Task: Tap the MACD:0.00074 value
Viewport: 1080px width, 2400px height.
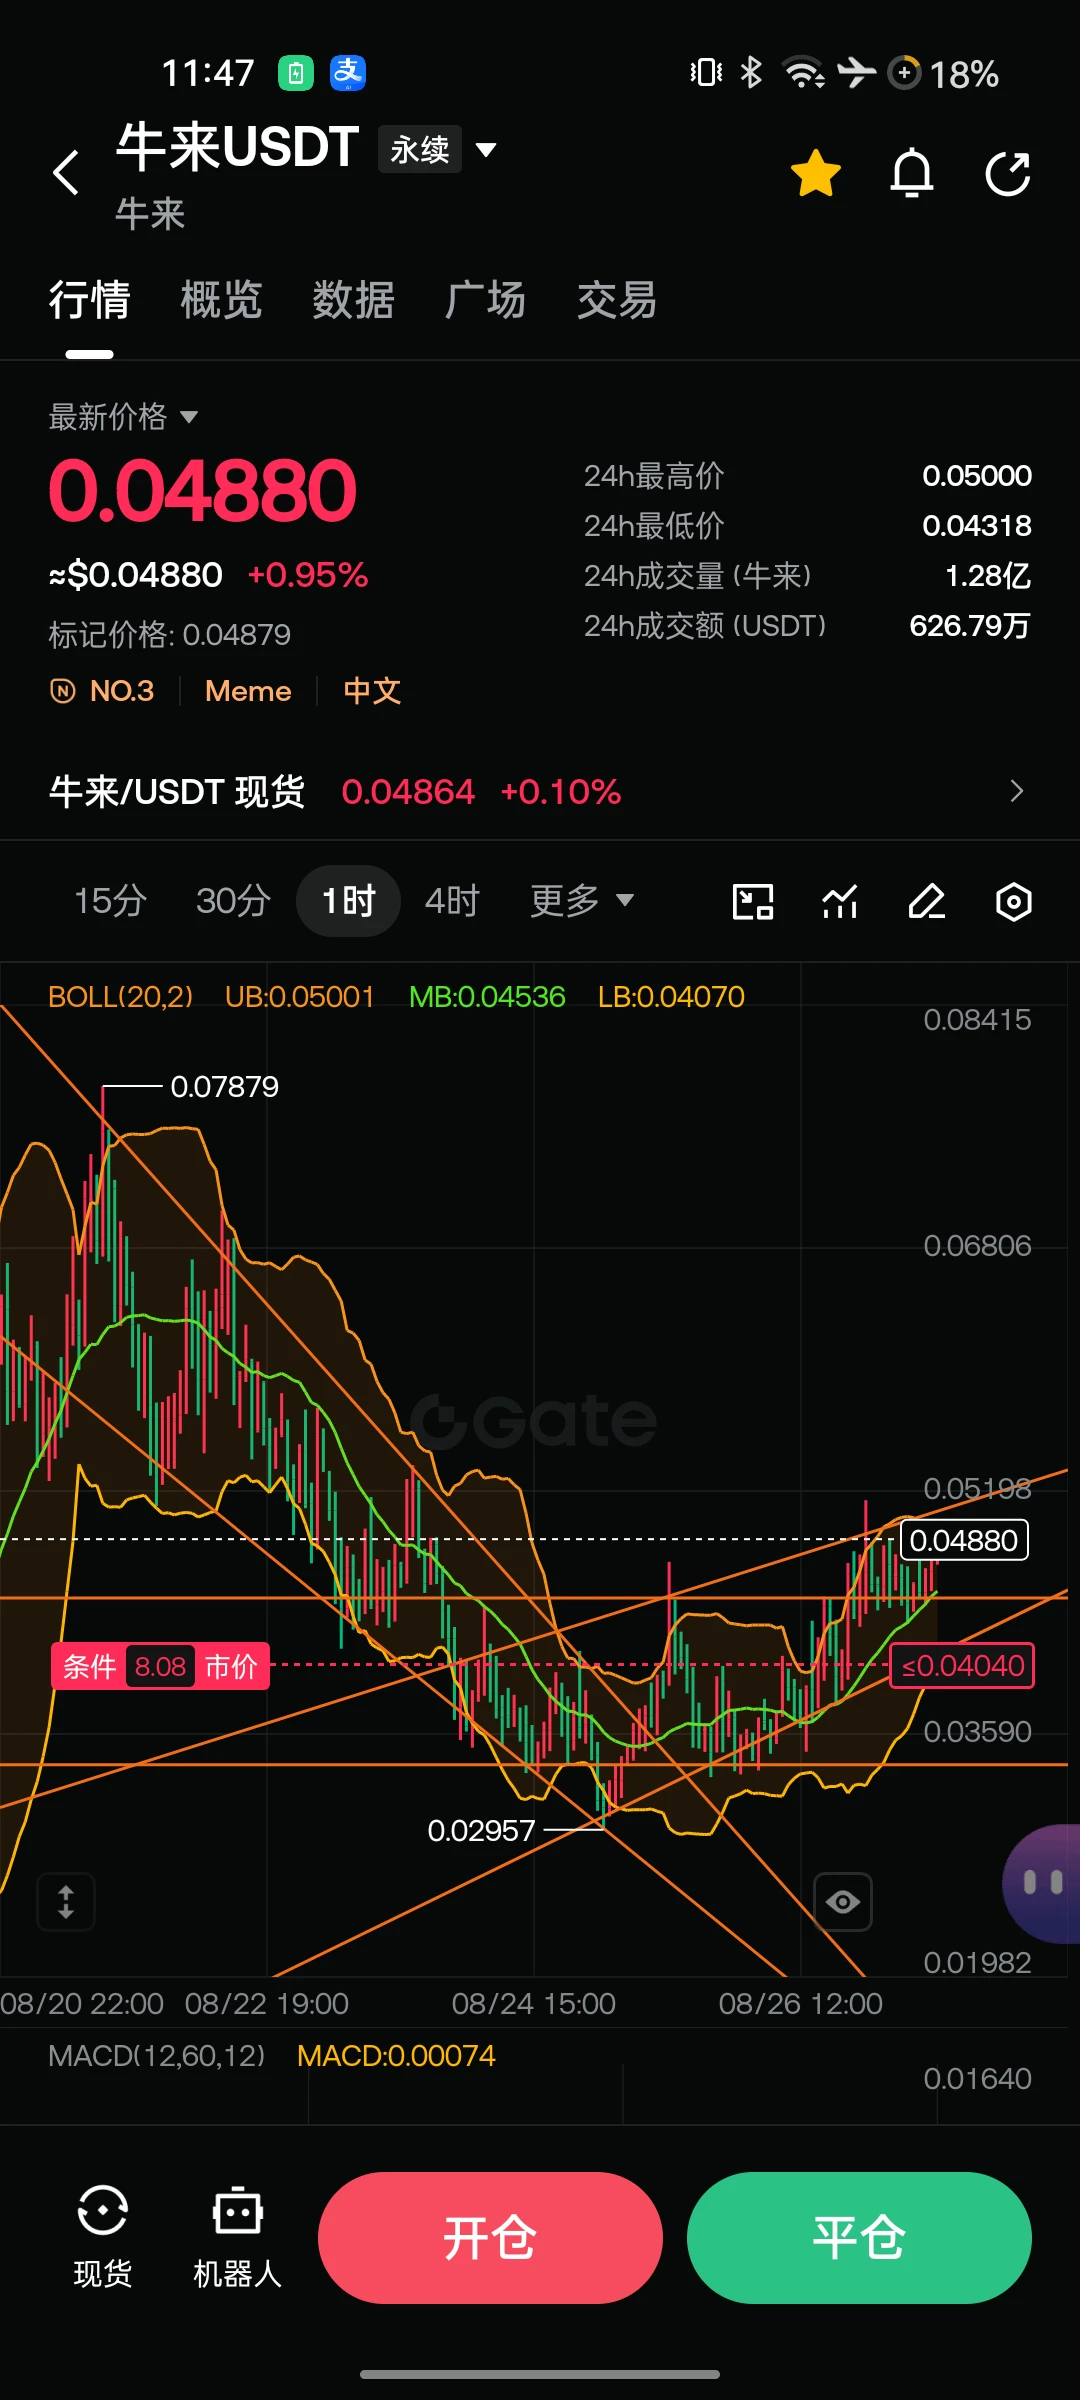Action: click(396, 2055)
